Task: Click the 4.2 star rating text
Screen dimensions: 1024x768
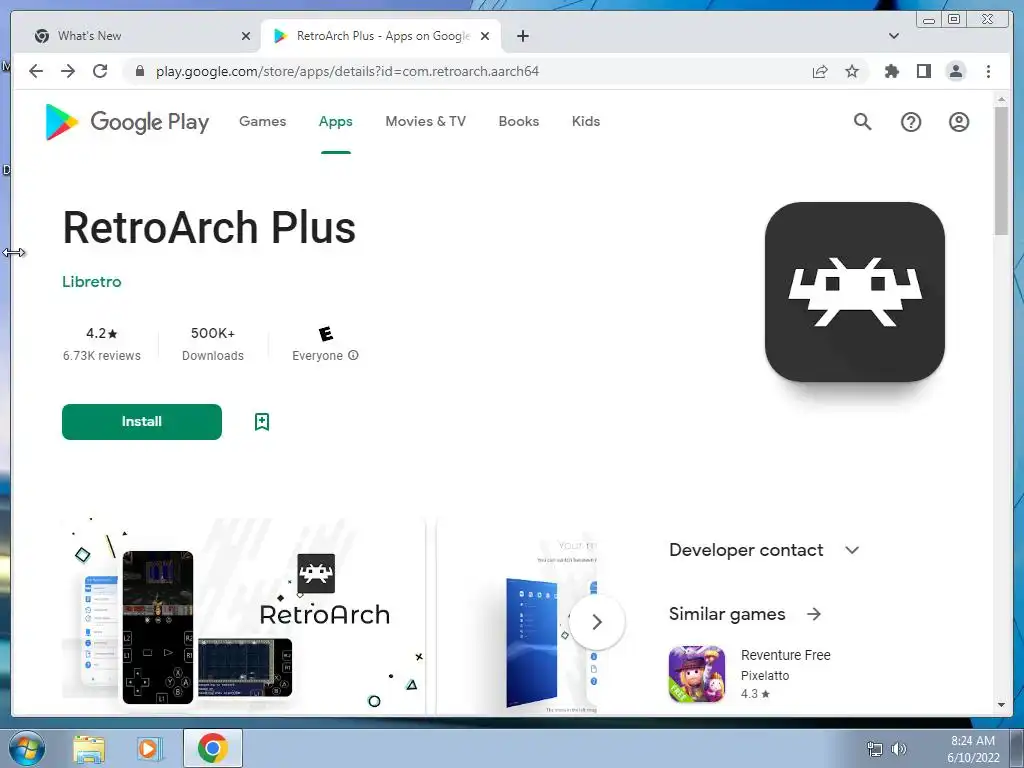Action: click(x=102, y=333)
